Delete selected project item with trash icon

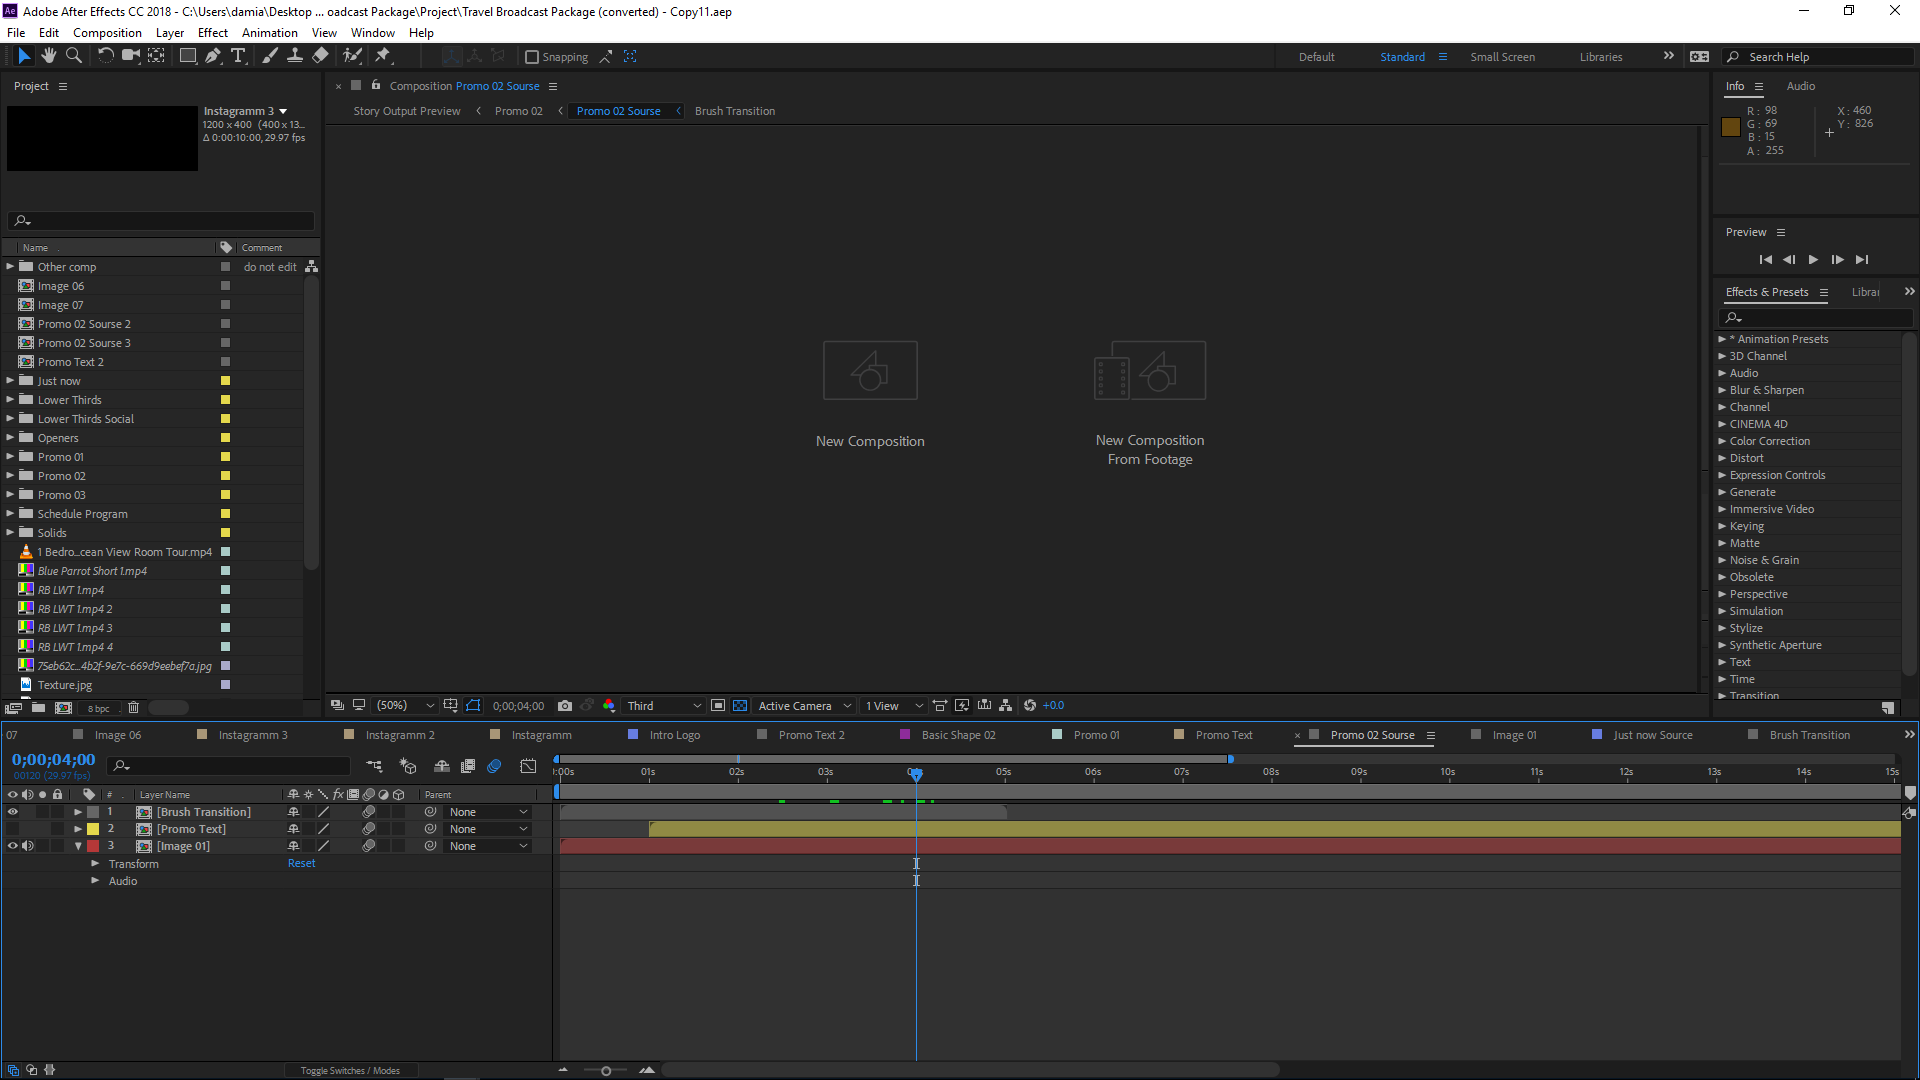(x=133, y=708)
